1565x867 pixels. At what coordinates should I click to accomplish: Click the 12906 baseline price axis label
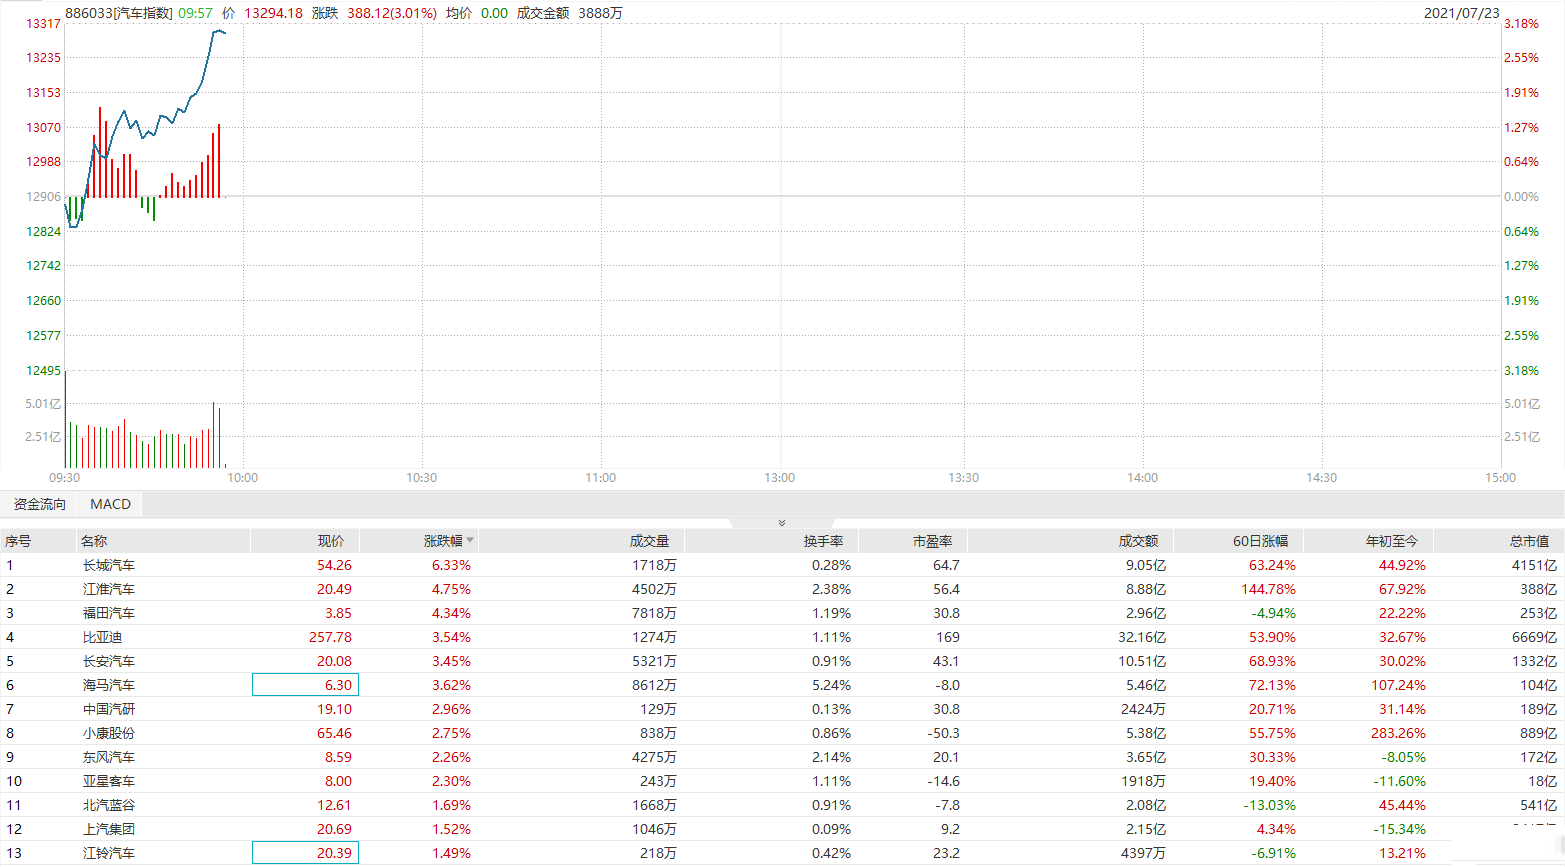pos(43,197)
